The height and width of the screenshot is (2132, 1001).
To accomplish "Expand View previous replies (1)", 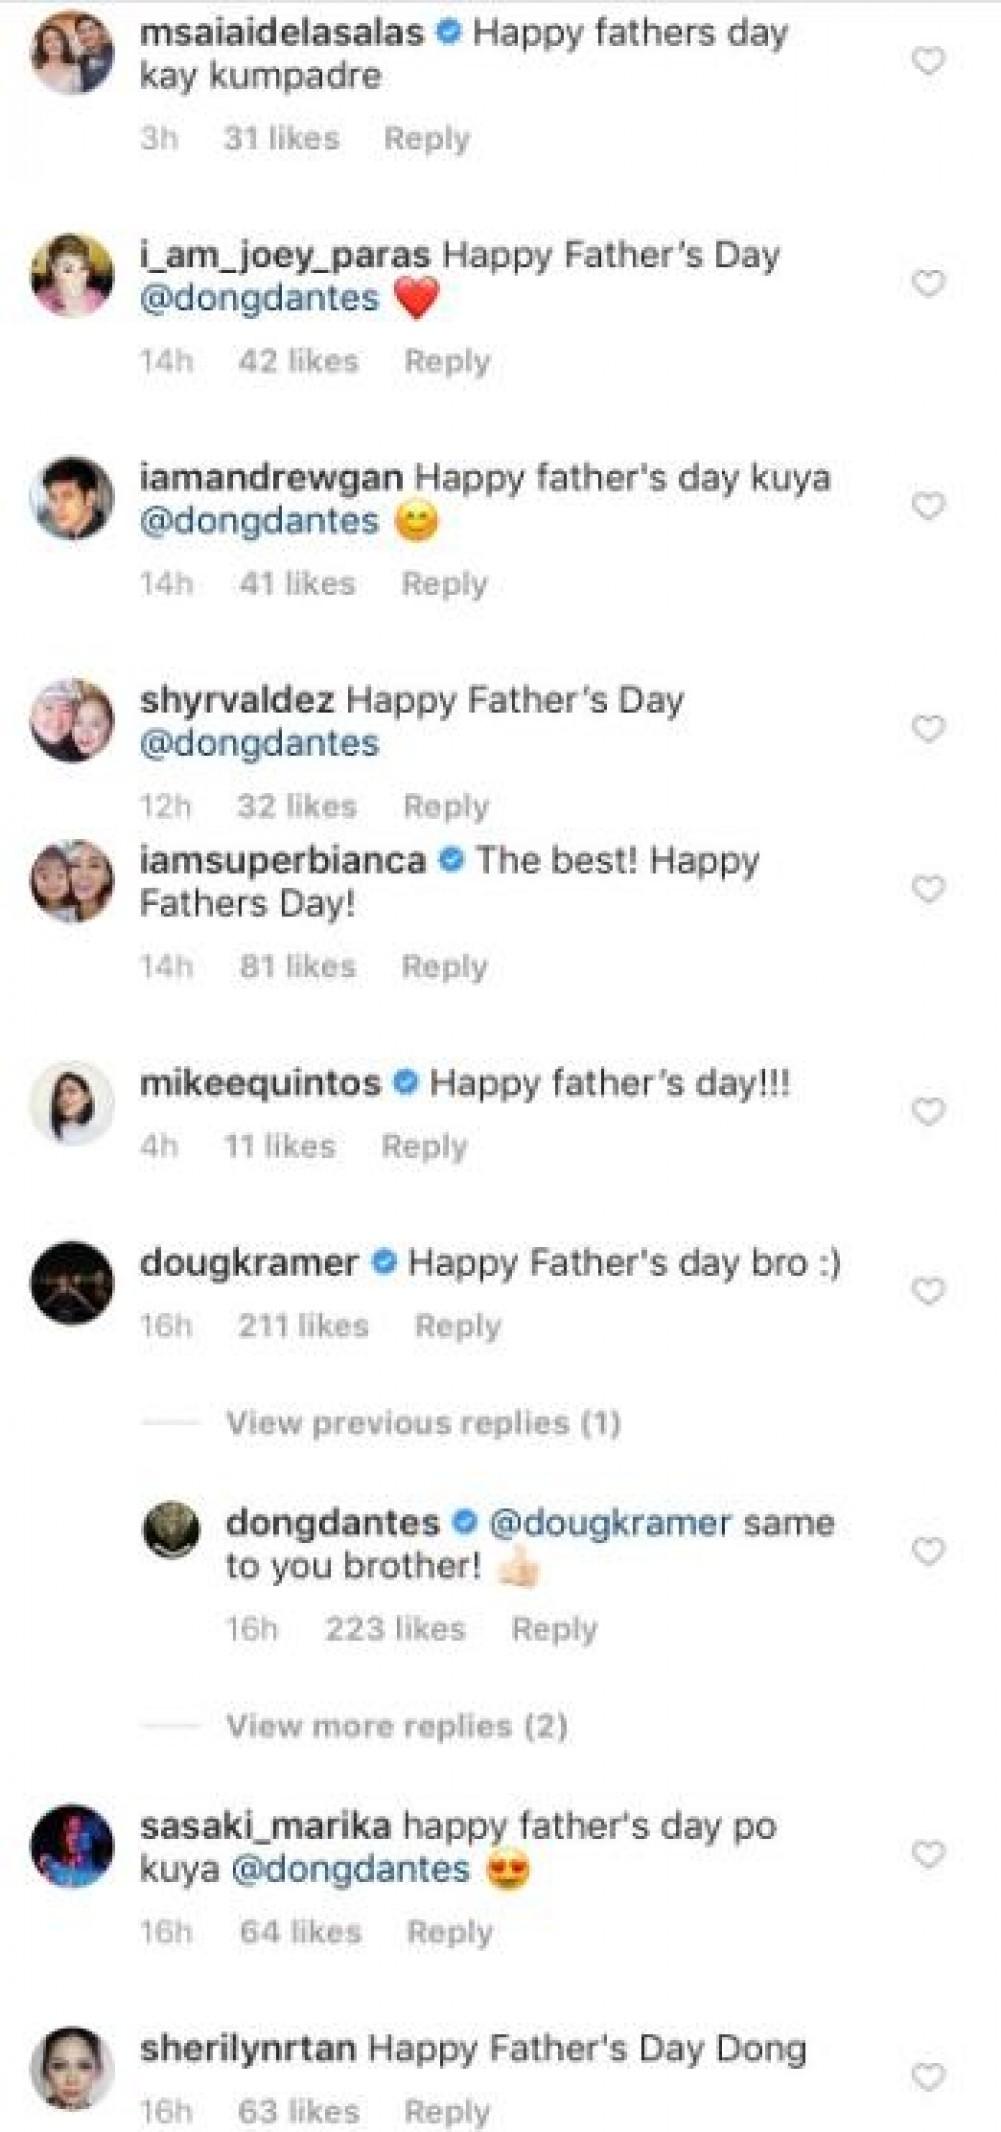I will (x=423, y=1423).
